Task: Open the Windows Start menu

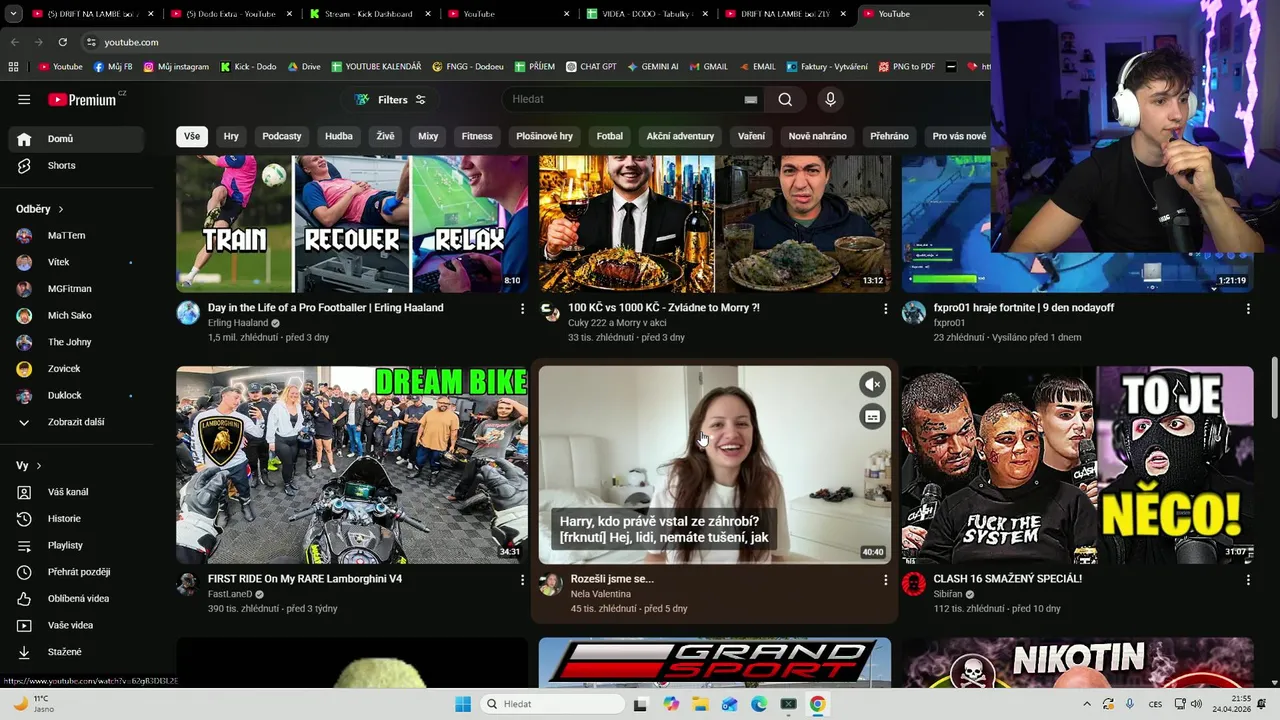Action: coord(463,704)
